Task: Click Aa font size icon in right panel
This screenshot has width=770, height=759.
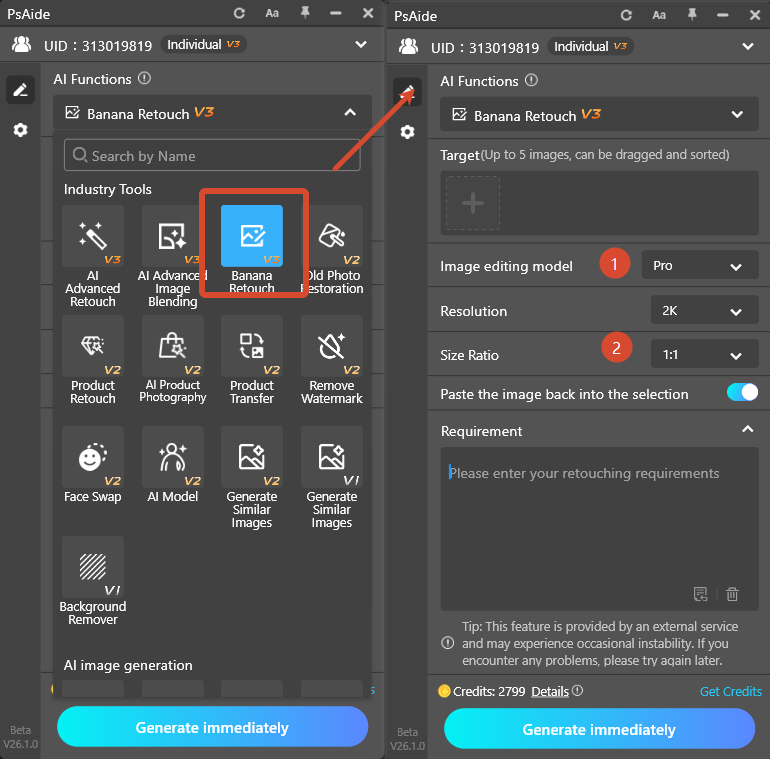Action: pyautogui.click(x=659, y=15)
